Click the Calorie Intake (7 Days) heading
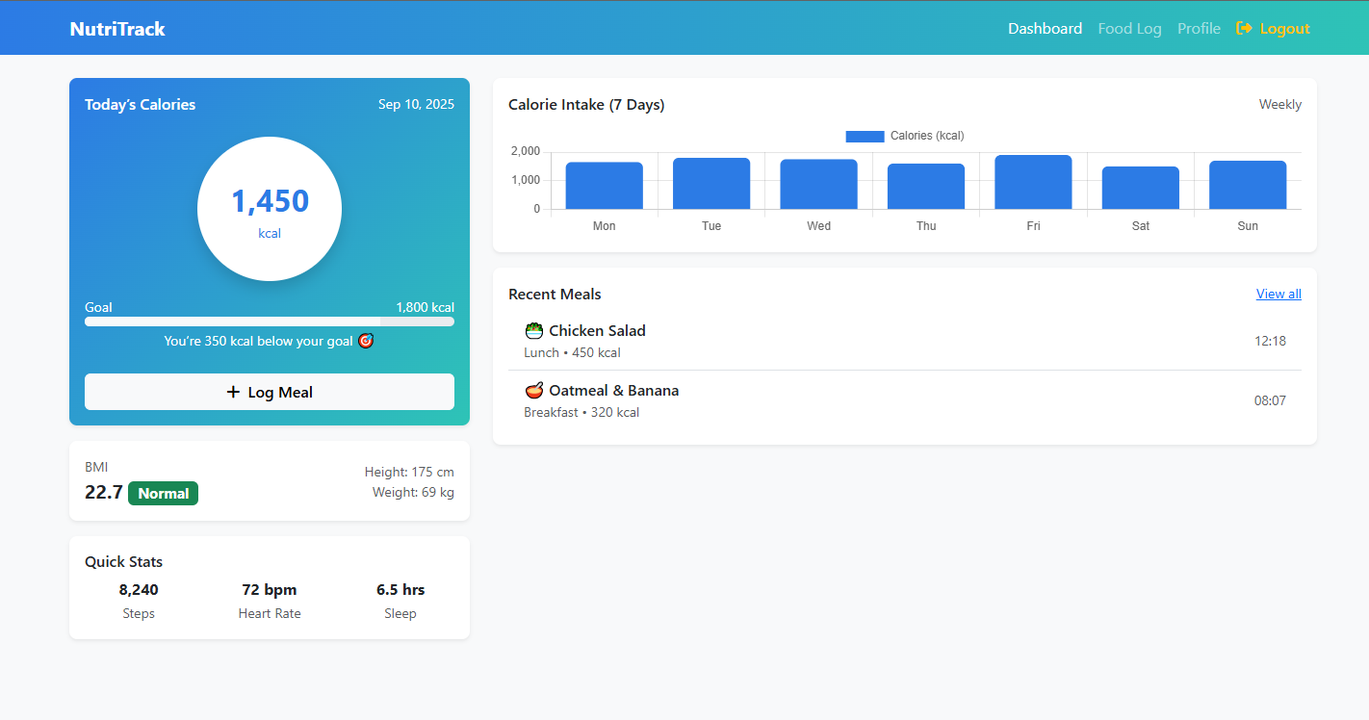This screenshot has width=1369, height=720. pyautogui.click(x=586, y=104)
